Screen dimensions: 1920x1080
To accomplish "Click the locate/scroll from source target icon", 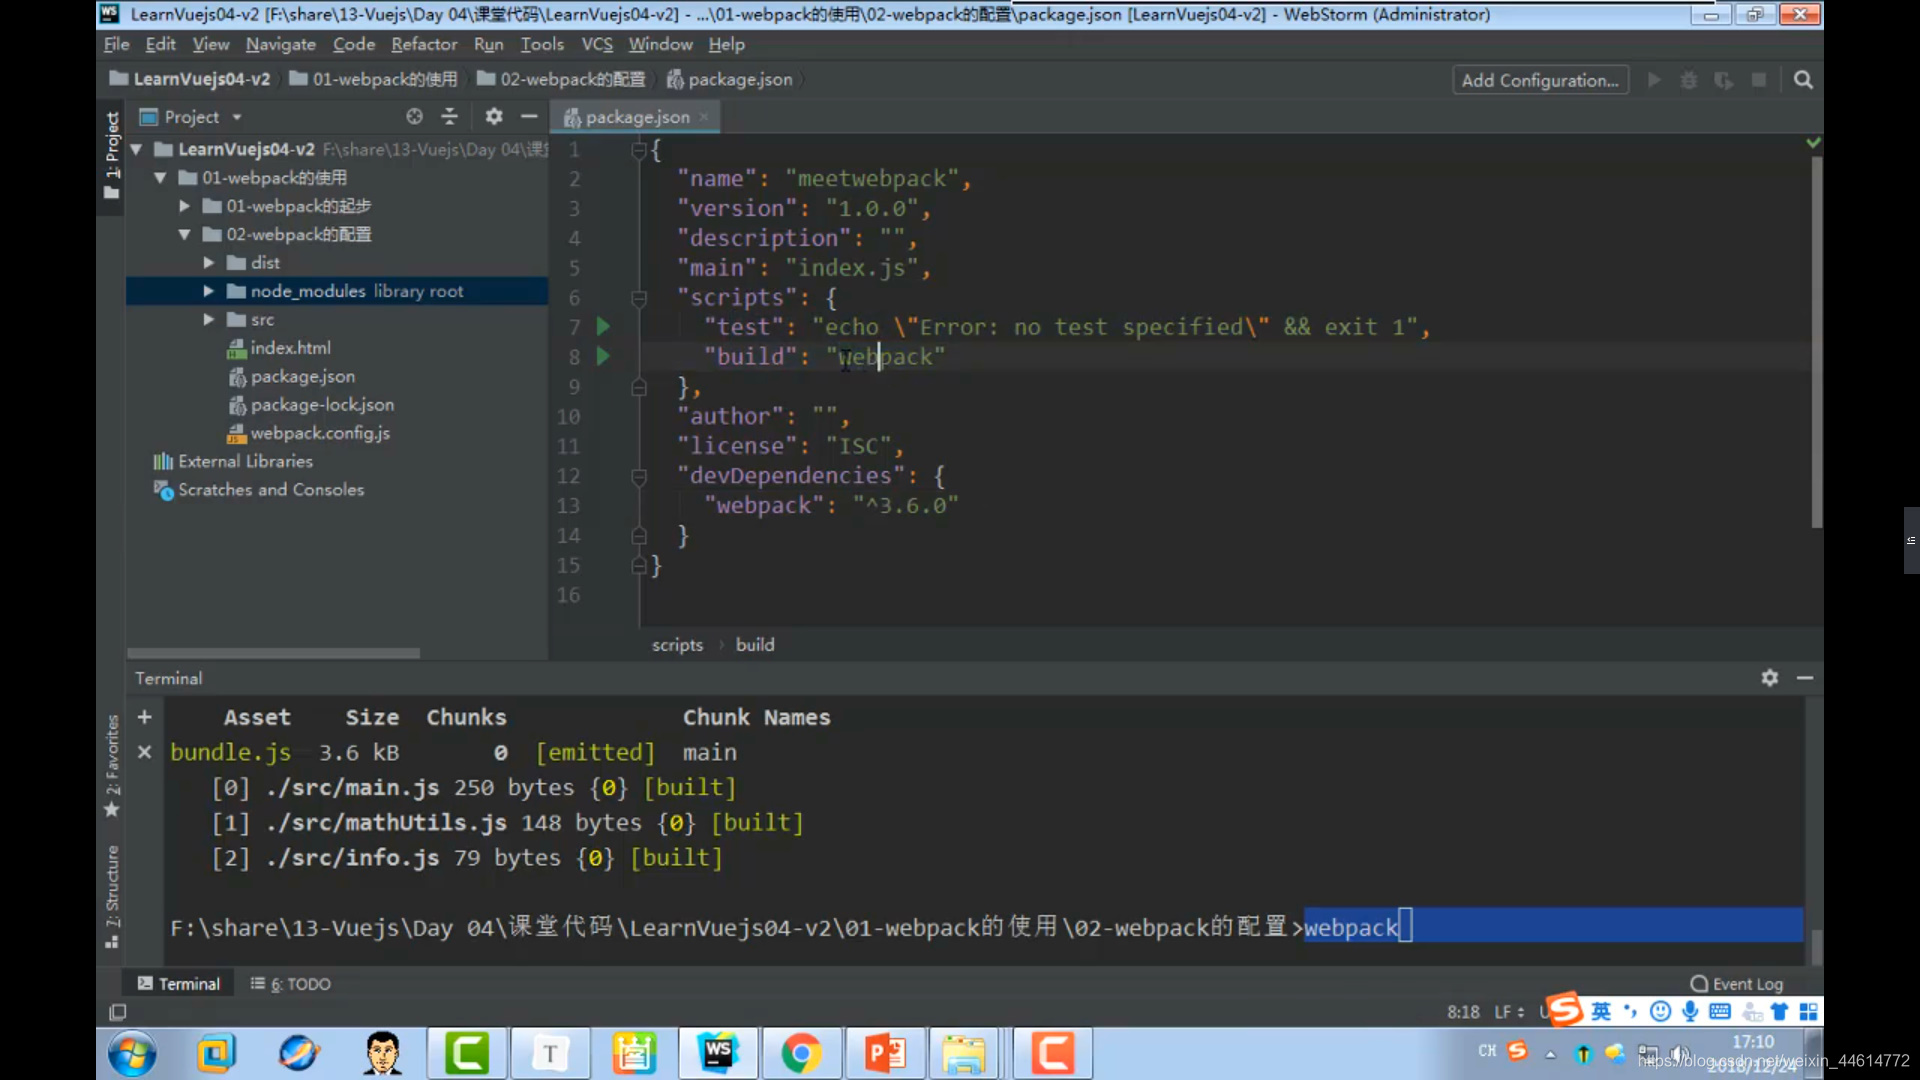I will pyautogui.click(x=414, y=117).
